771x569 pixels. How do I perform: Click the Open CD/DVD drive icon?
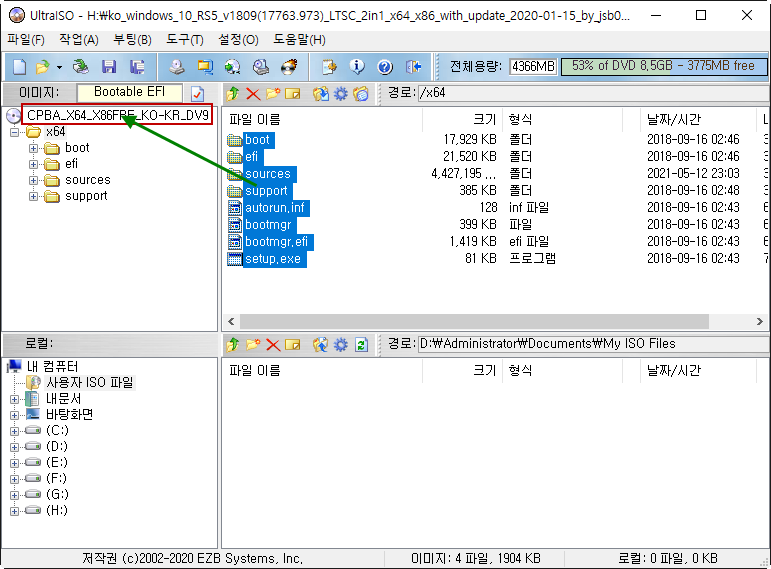click(x=81, y=66)
